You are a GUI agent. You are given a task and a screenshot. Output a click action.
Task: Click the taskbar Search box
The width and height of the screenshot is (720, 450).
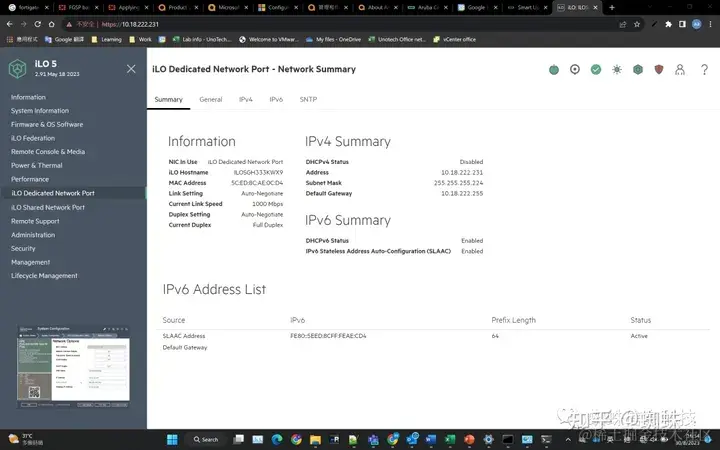[206, 439]
